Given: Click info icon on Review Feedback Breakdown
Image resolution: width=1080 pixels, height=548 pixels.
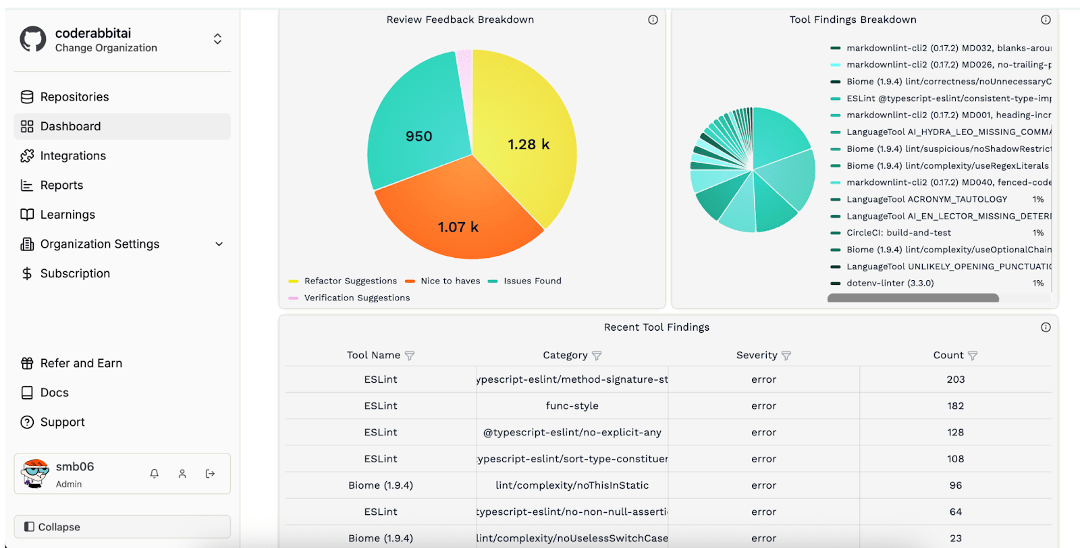Looking at the screenshot, I should pos(653,20).
